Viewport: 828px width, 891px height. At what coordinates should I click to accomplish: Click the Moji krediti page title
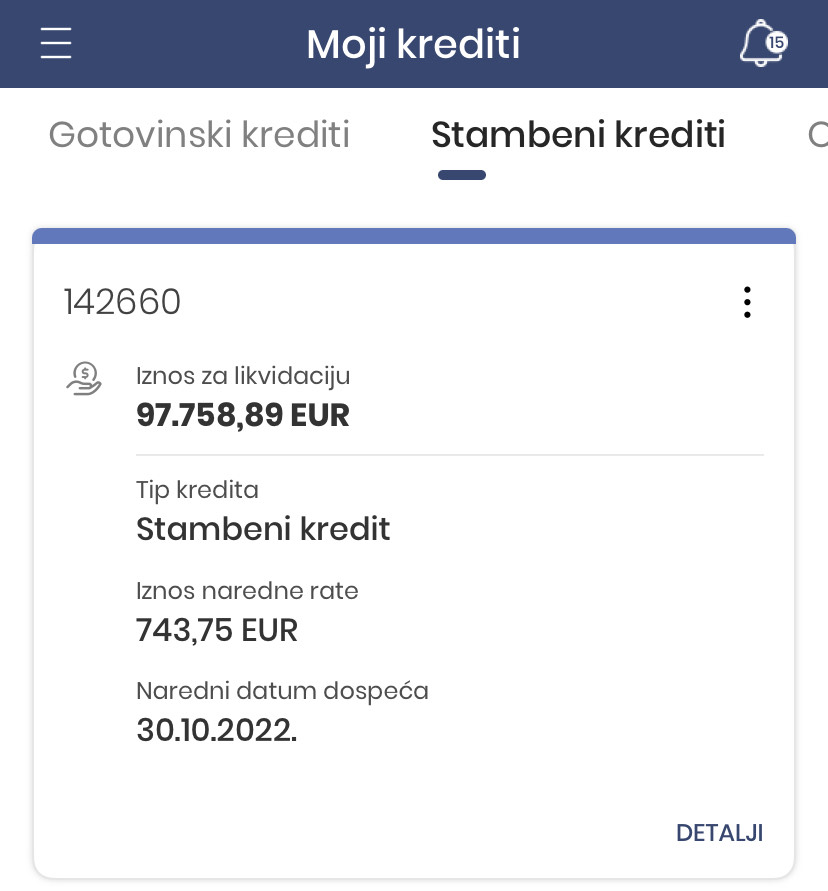pos(413,44)
